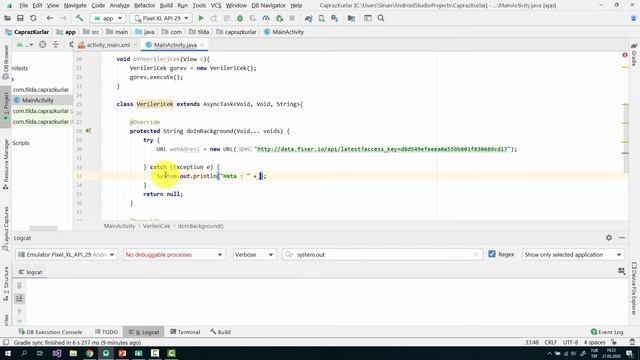The height and width of the screenshot is (360, 640).
Task: Click the Sync Project with Gradle icon
Action: point(309,18)
